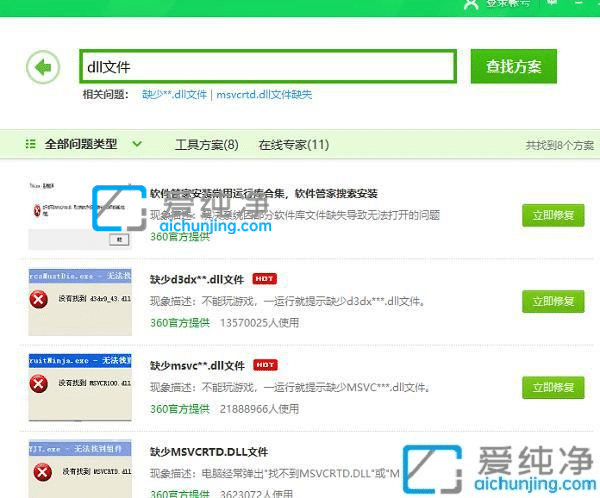Click the list icon beside 全部问题类型
This screenshot has width=600, height=498.
tap(30, 144)
